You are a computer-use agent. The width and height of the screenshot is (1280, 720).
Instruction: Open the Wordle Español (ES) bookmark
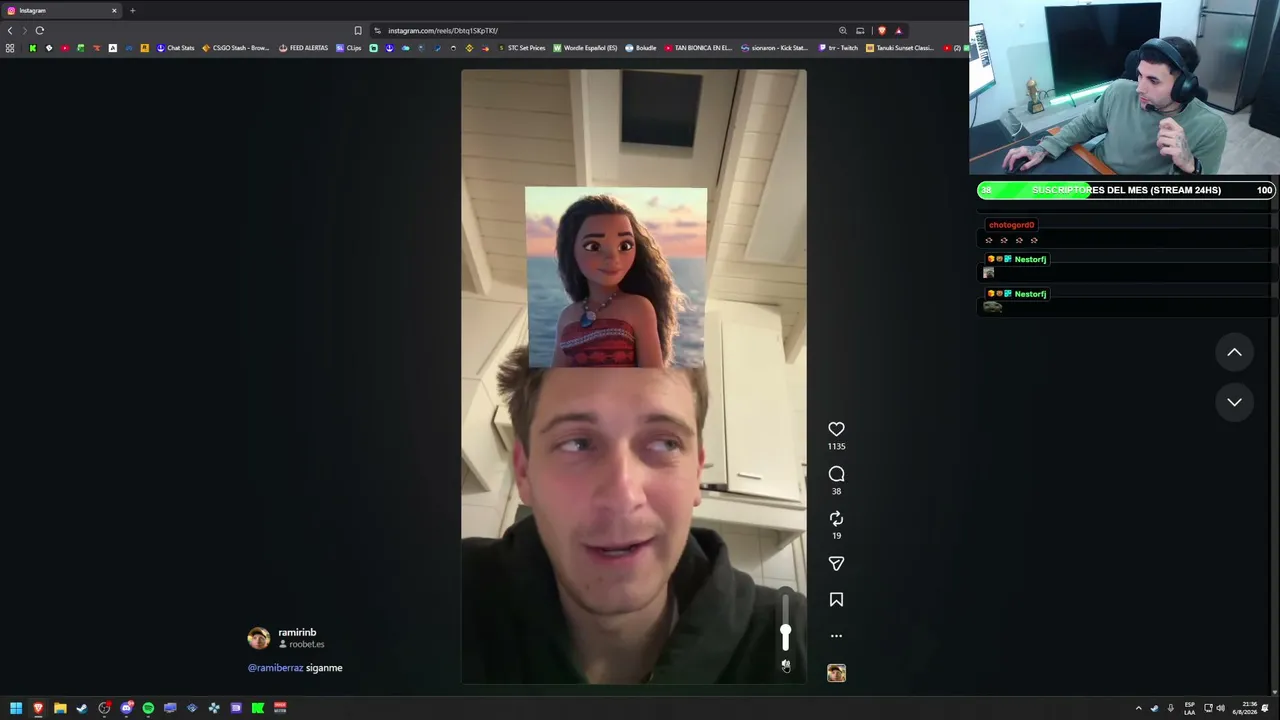click(585, 48)
